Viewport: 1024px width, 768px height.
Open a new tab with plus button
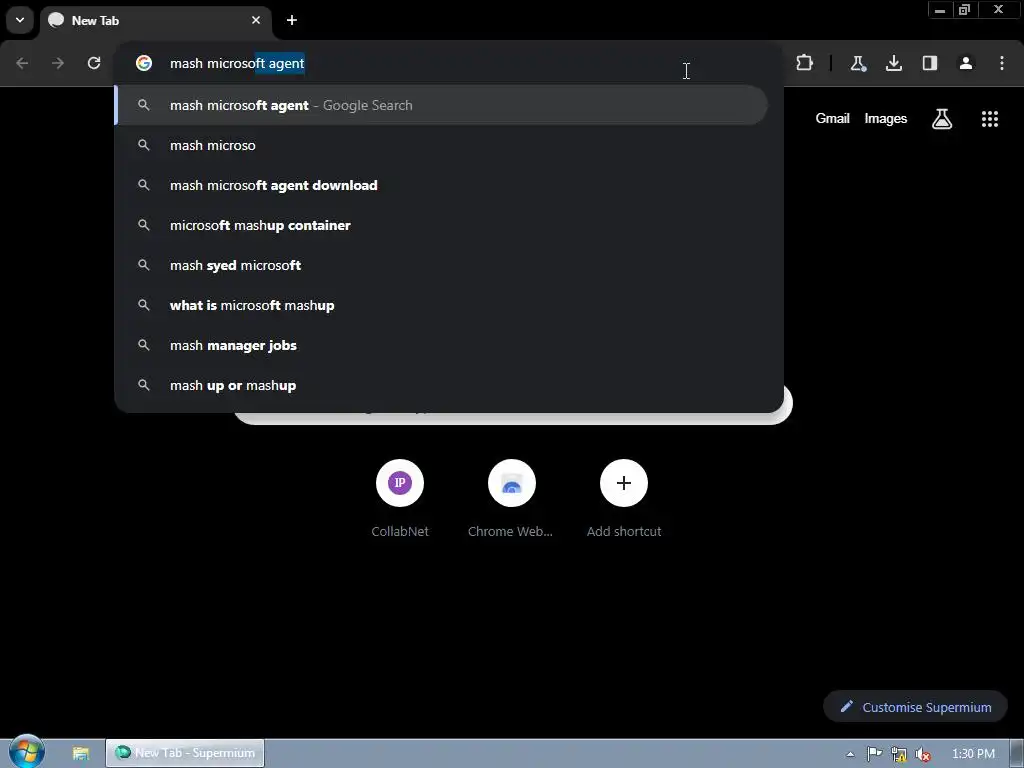pyautogui.click(x=292, y=20)
